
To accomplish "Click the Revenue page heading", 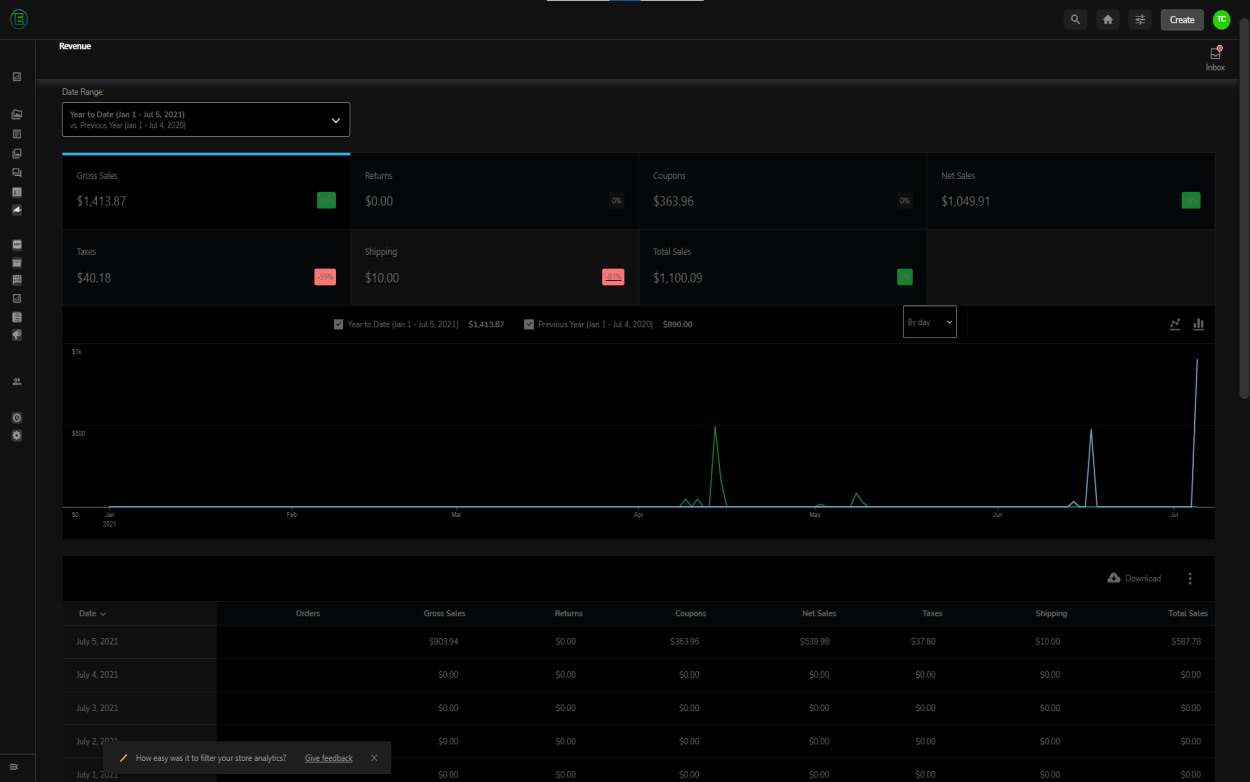I will [75, 46].
